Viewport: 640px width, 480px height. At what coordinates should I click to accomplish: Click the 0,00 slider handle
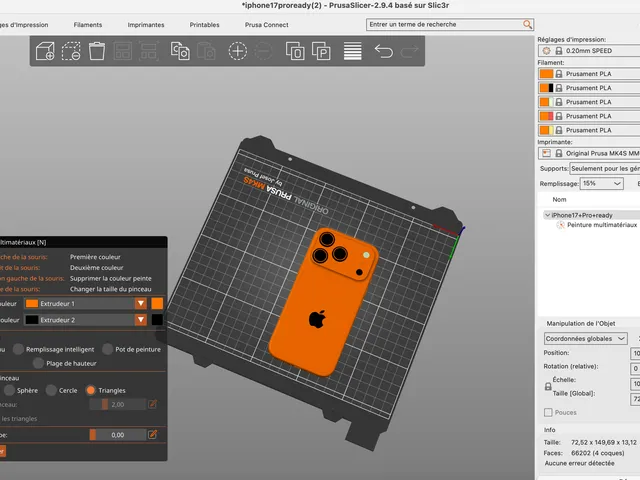pos(93,435)
